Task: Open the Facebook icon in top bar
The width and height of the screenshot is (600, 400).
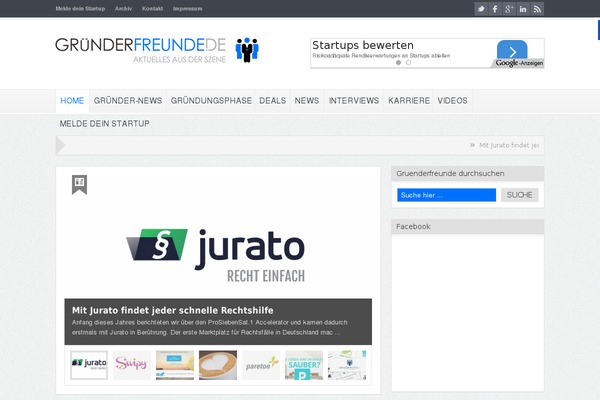Action: pos(495,9)
